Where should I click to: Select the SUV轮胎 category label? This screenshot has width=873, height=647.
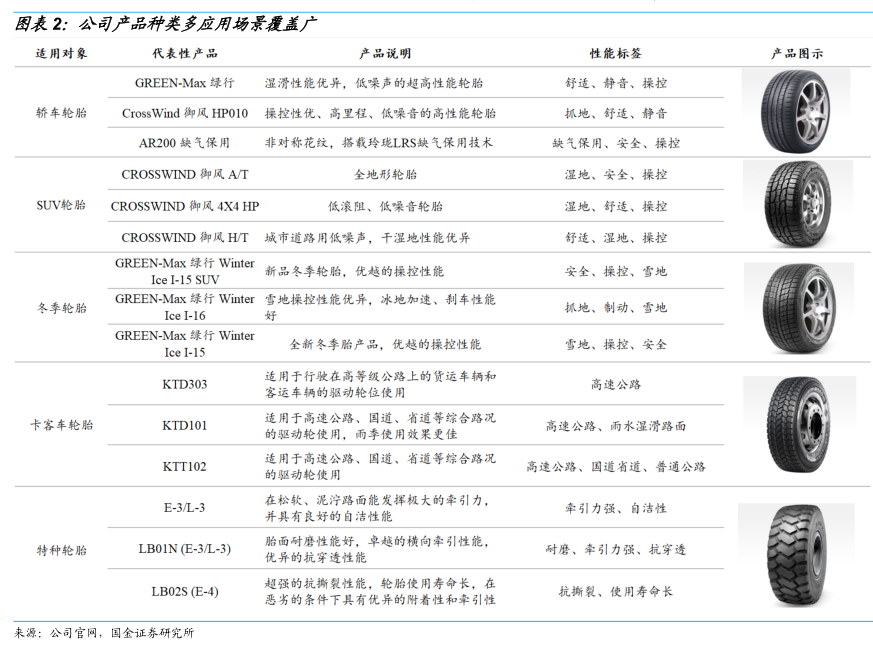[x=61, y=206]
